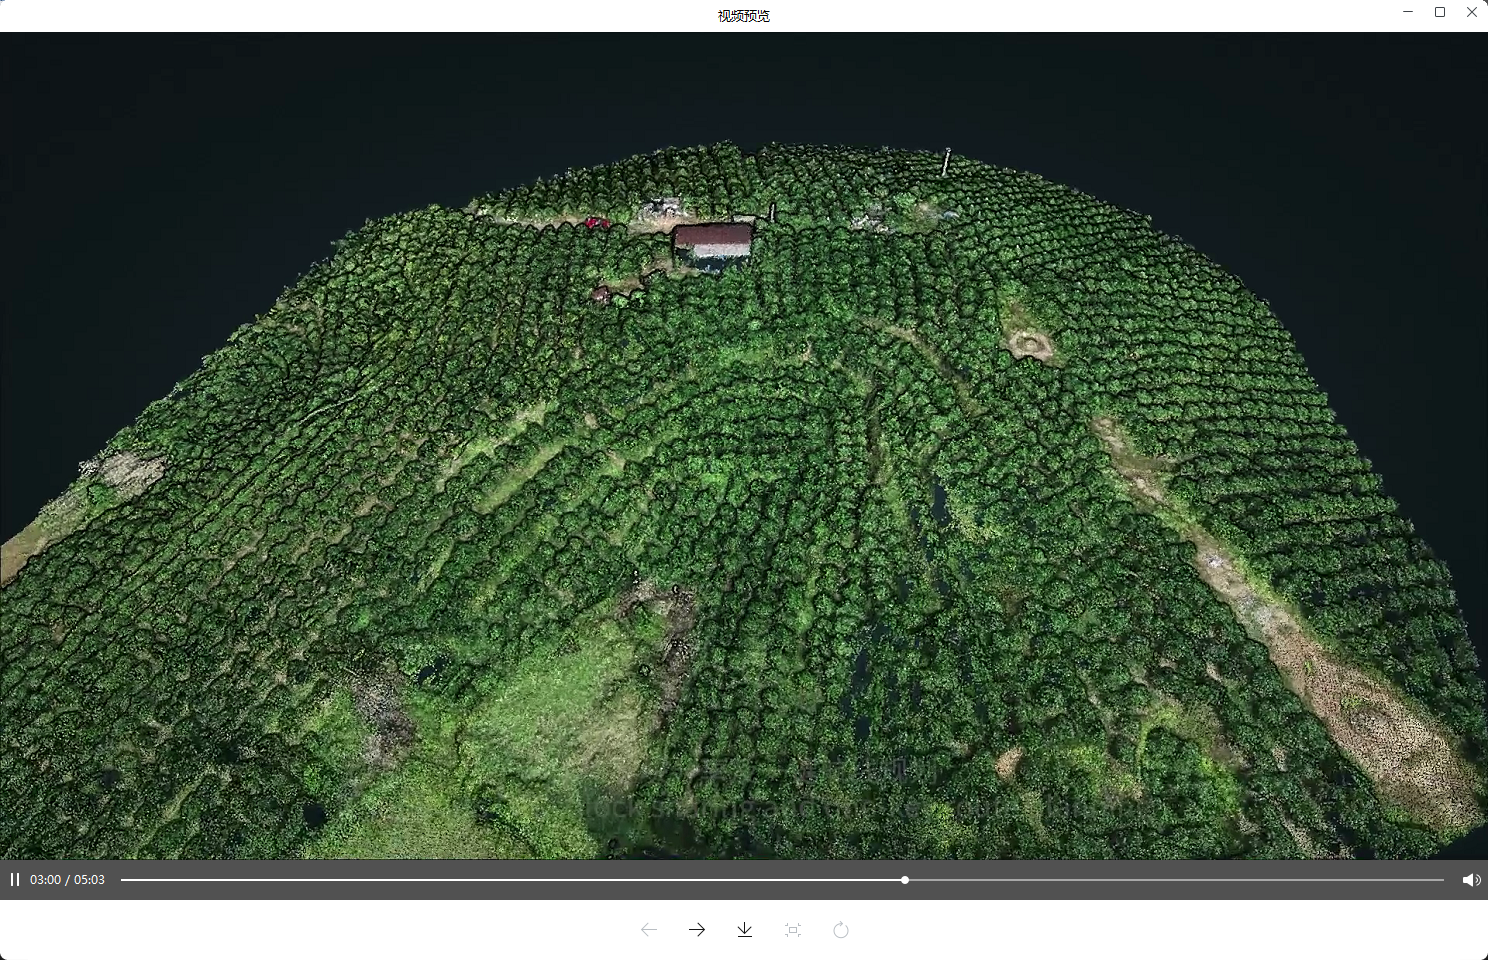
Task: Maximize the video preview window
Action: click(x=1440, y=12)
